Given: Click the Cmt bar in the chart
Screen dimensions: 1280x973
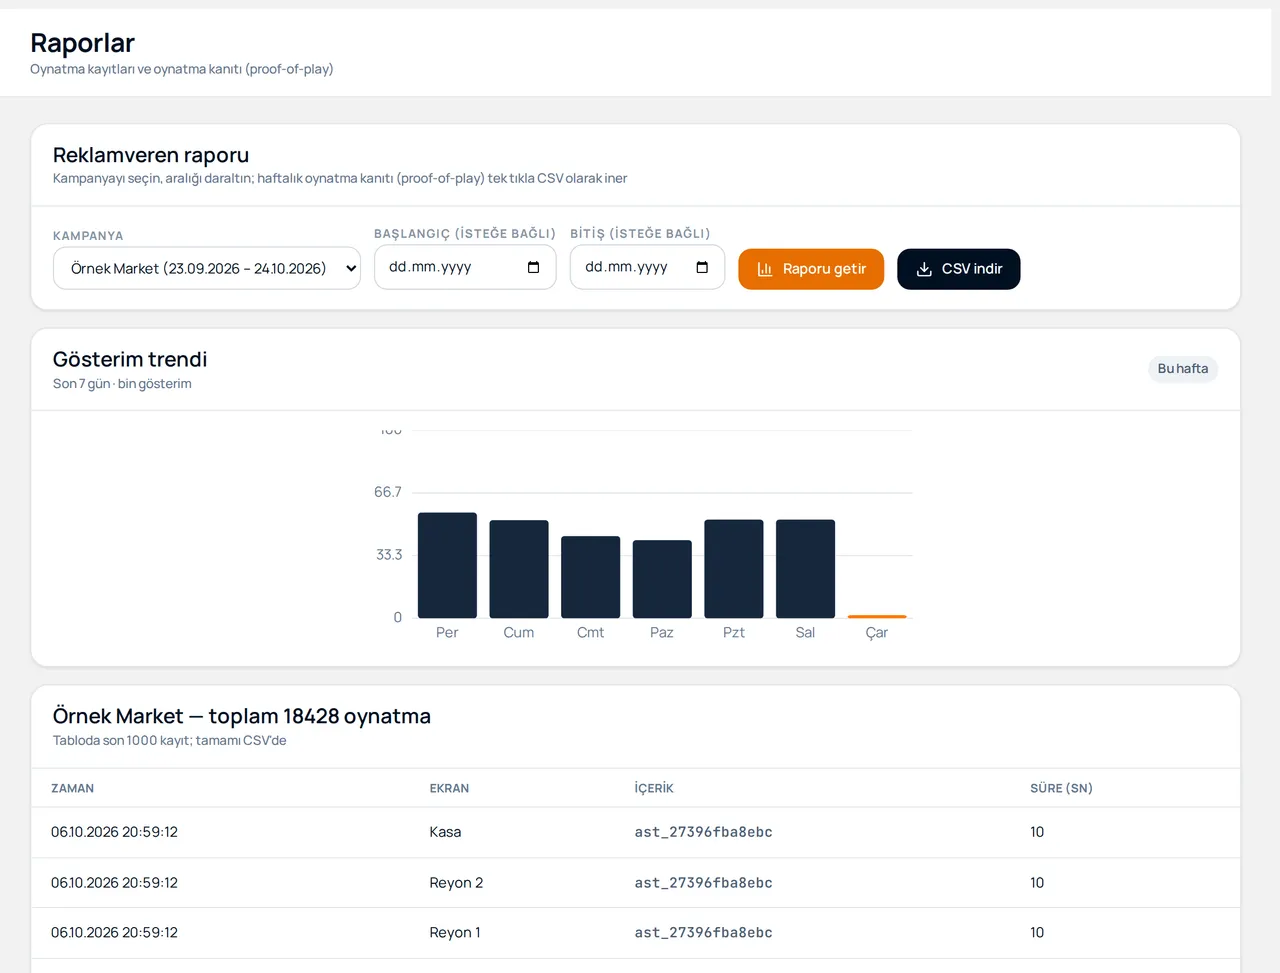Looking at the screenshot, I should [x=590, y=577].
